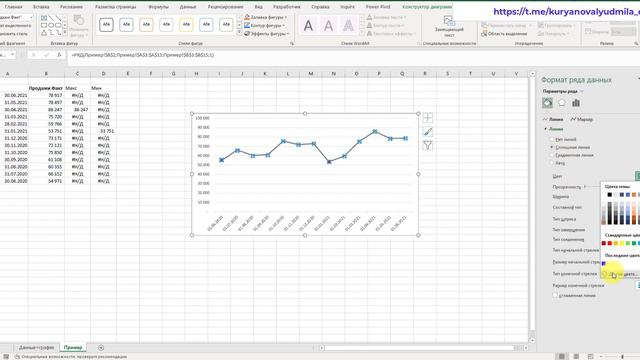Pick the red standard color swatch
The width and height of the screenshot is (640, 360).
tap(610, 243)
